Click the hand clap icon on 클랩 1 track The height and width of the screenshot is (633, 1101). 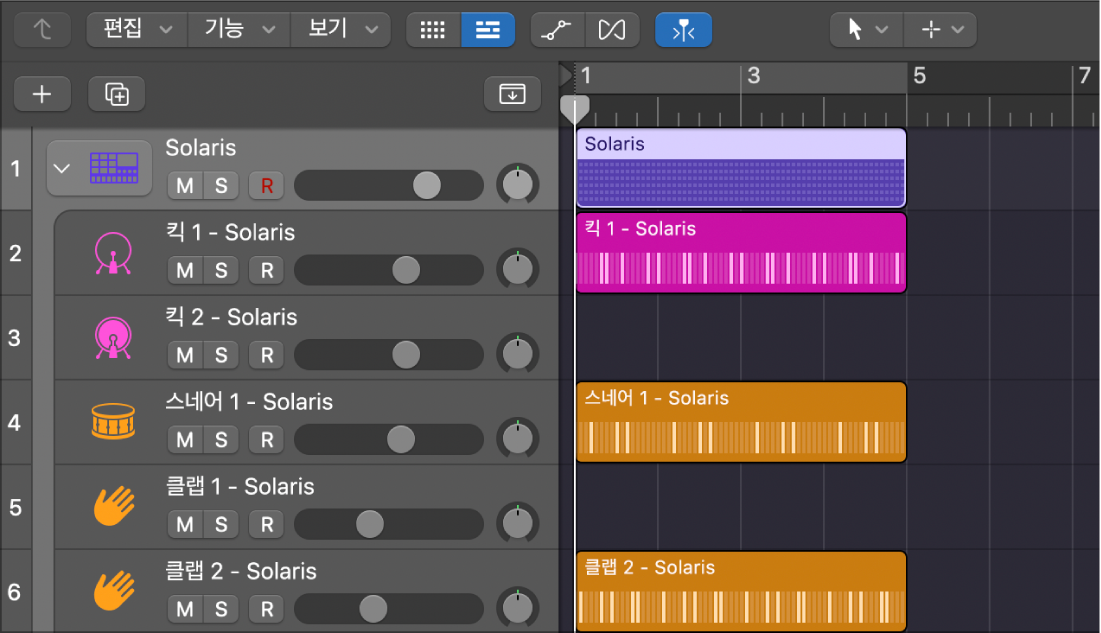click(113, 507)
